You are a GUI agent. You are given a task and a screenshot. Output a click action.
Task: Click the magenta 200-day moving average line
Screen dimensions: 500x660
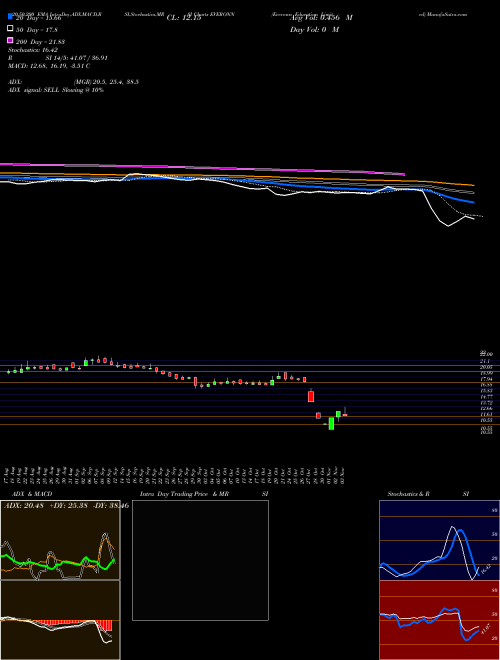tap(202, 168)
